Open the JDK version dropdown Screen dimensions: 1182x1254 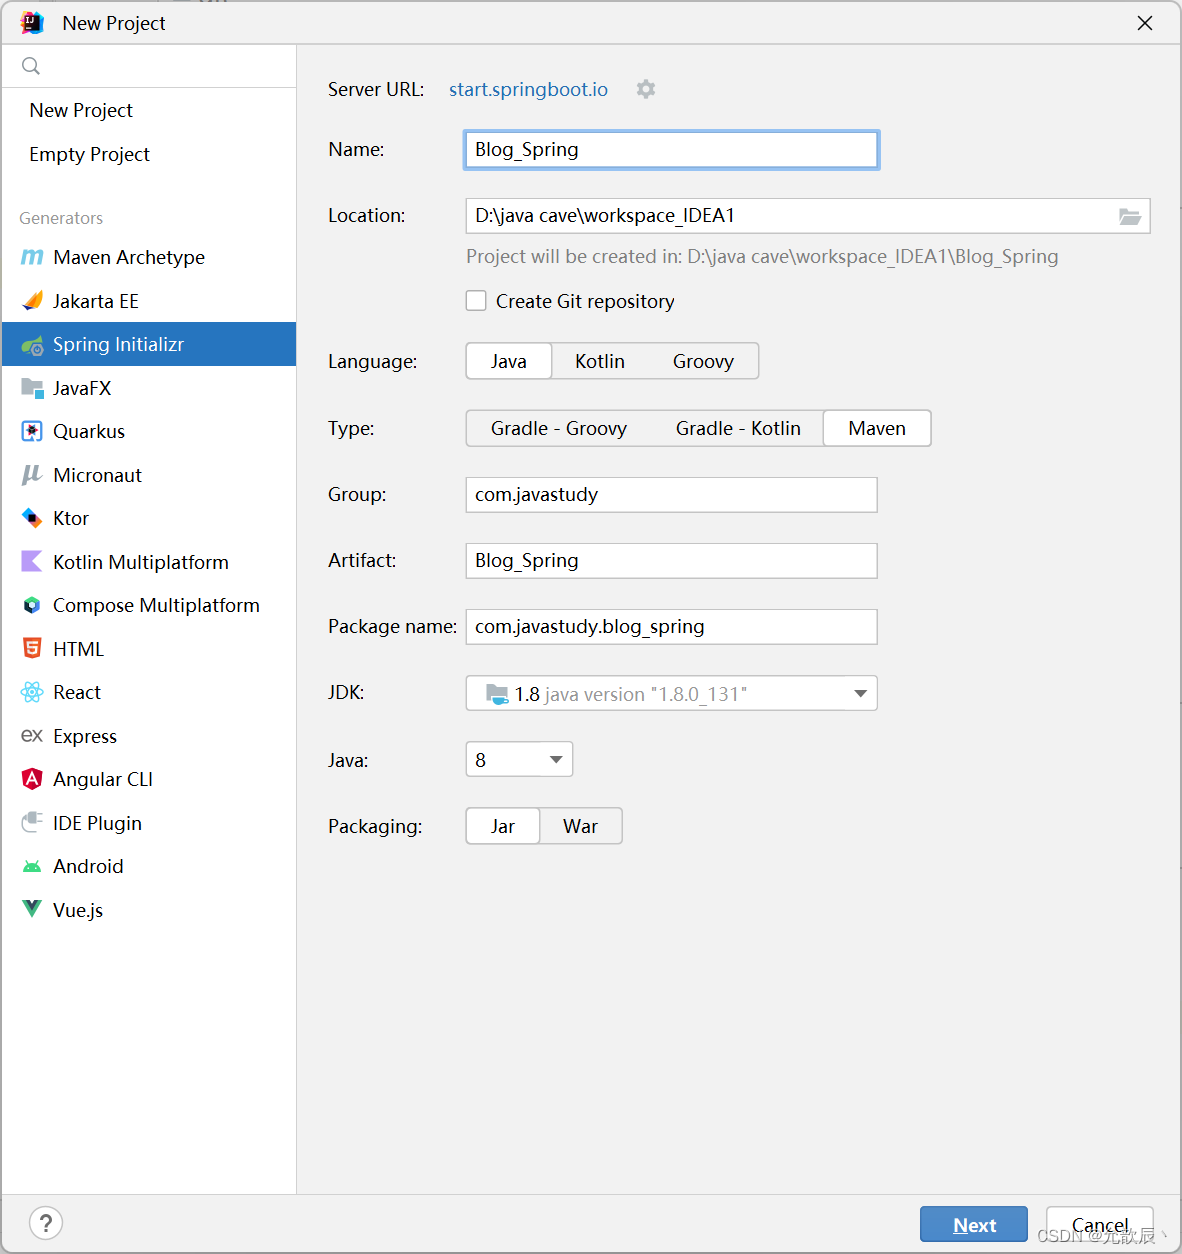(x=671, y=693)
